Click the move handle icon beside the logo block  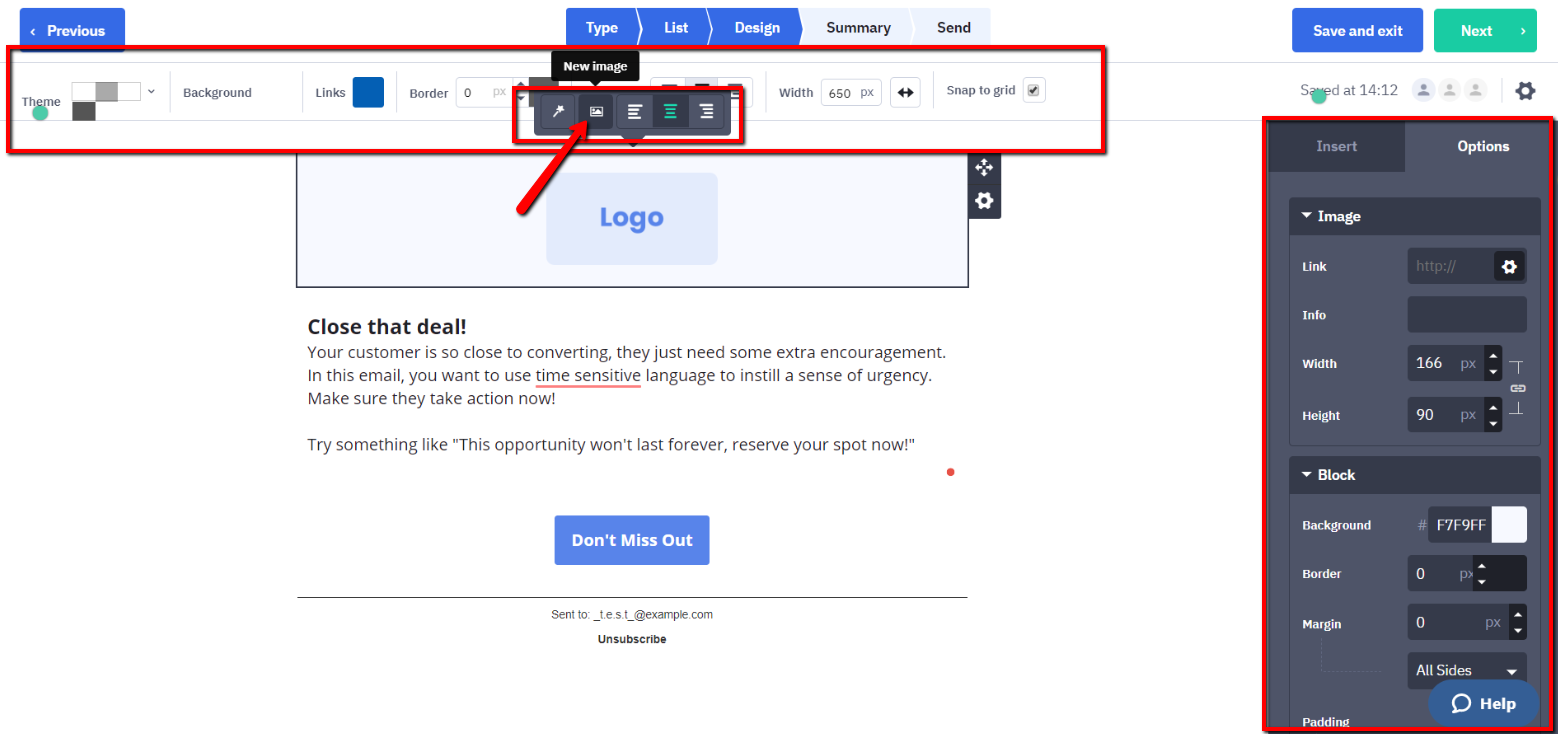click(x=984, y=168)
